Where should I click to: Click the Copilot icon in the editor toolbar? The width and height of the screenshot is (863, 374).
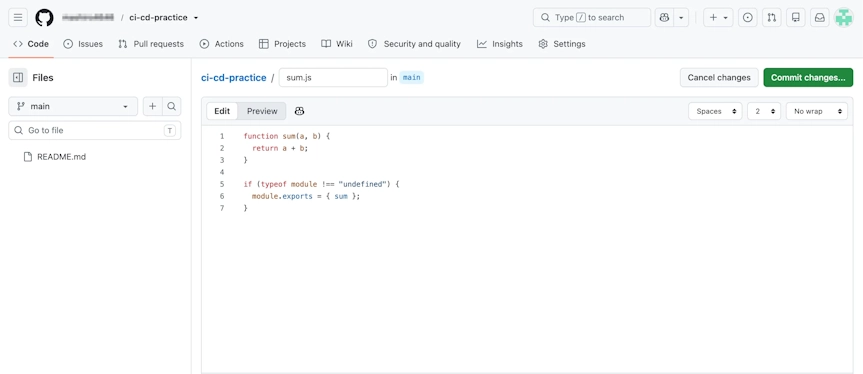coord(299,111)
